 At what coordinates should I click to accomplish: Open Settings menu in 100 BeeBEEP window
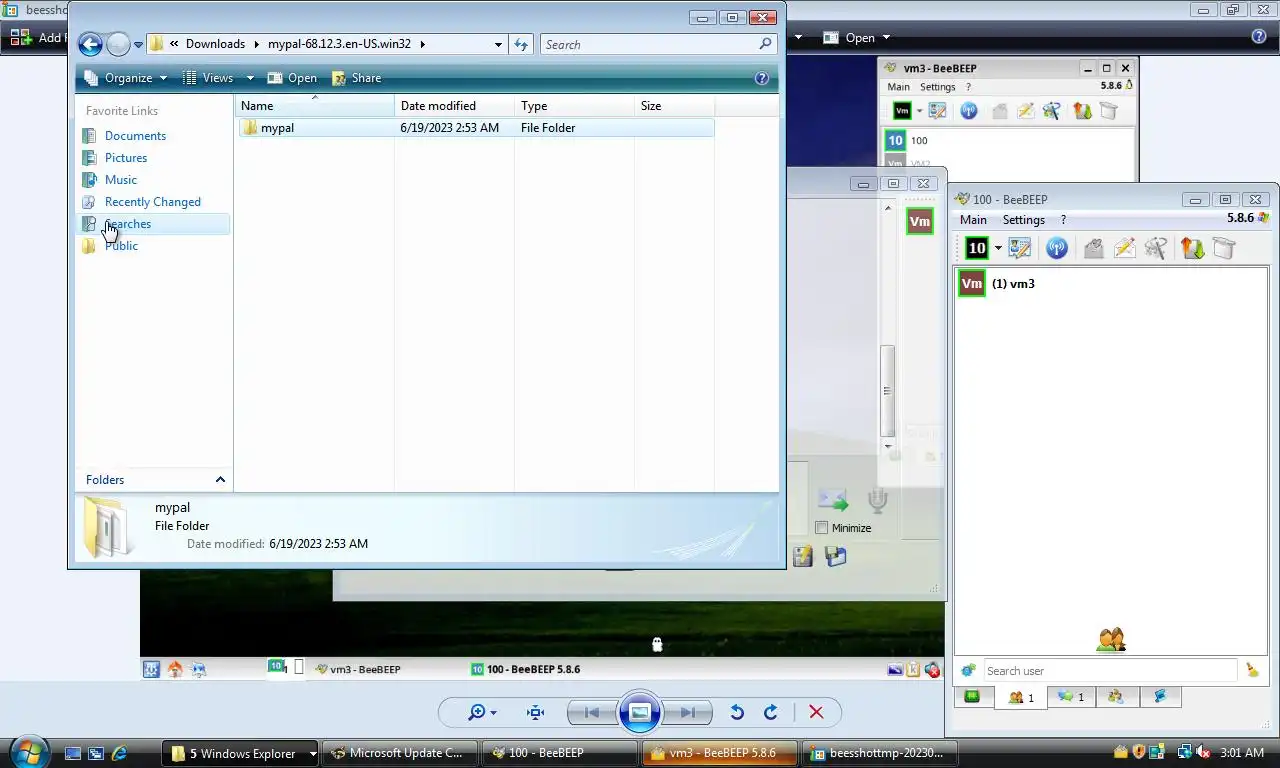(1023, 220)
